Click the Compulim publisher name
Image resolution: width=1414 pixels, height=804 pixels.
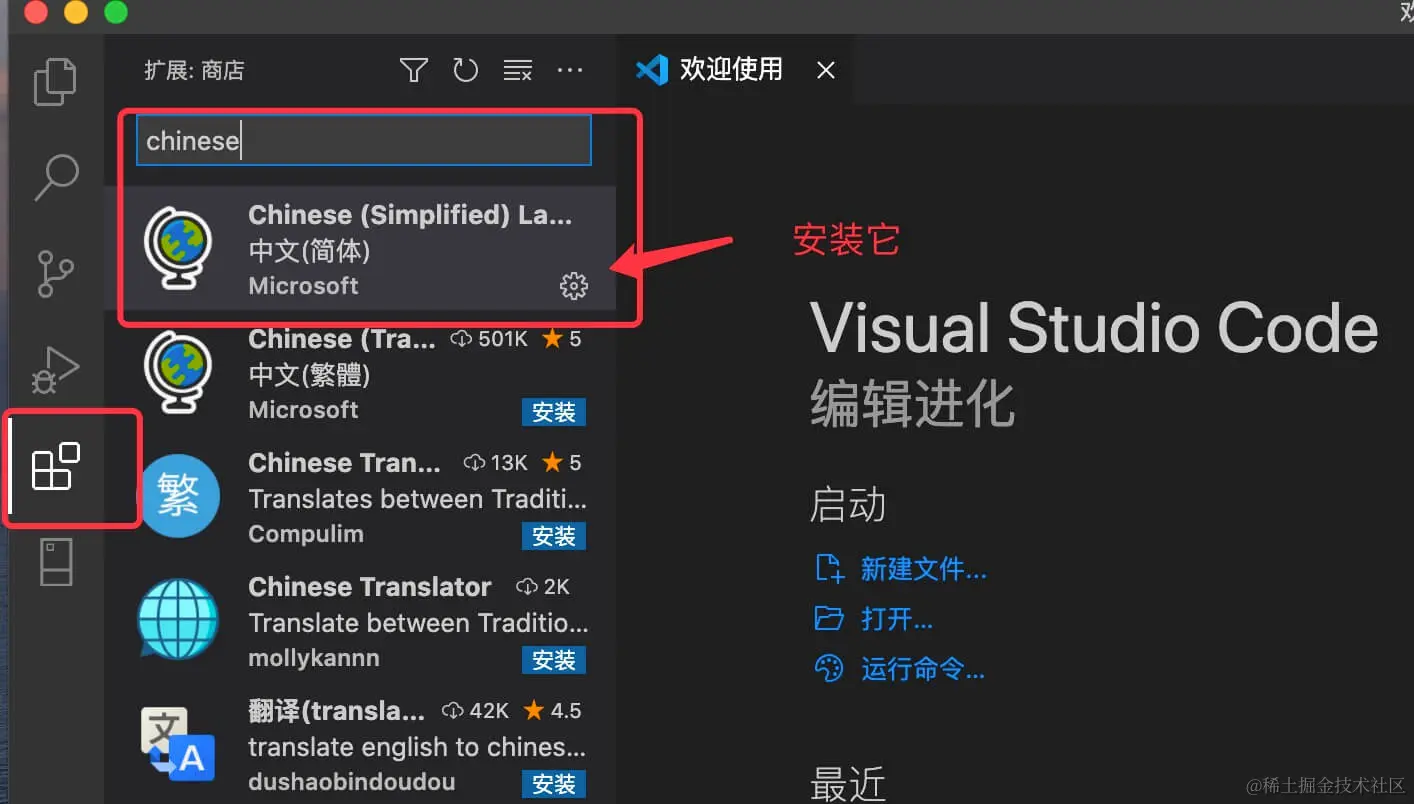305,534
